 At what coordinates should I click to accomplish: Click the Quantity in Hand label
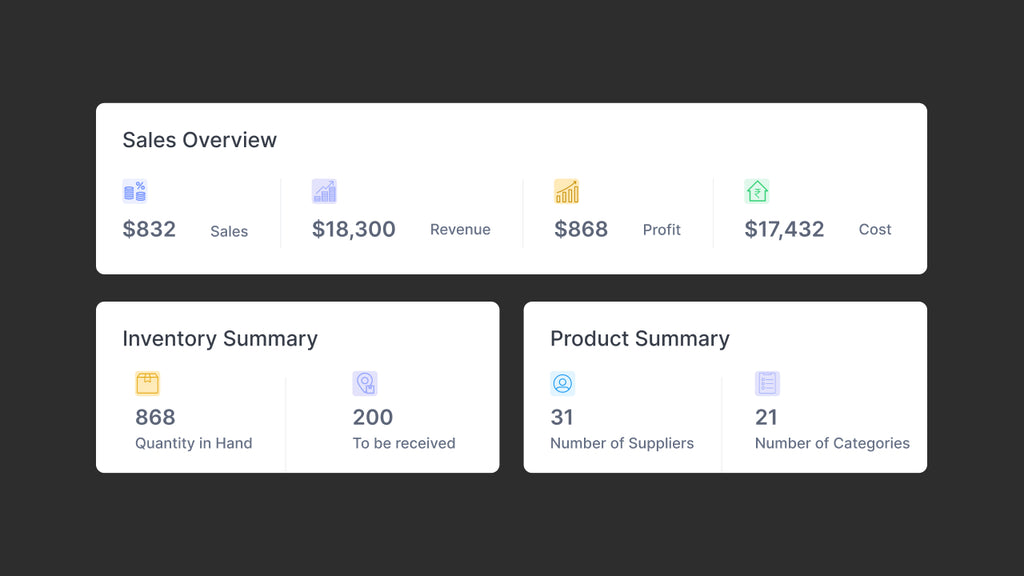193,443
